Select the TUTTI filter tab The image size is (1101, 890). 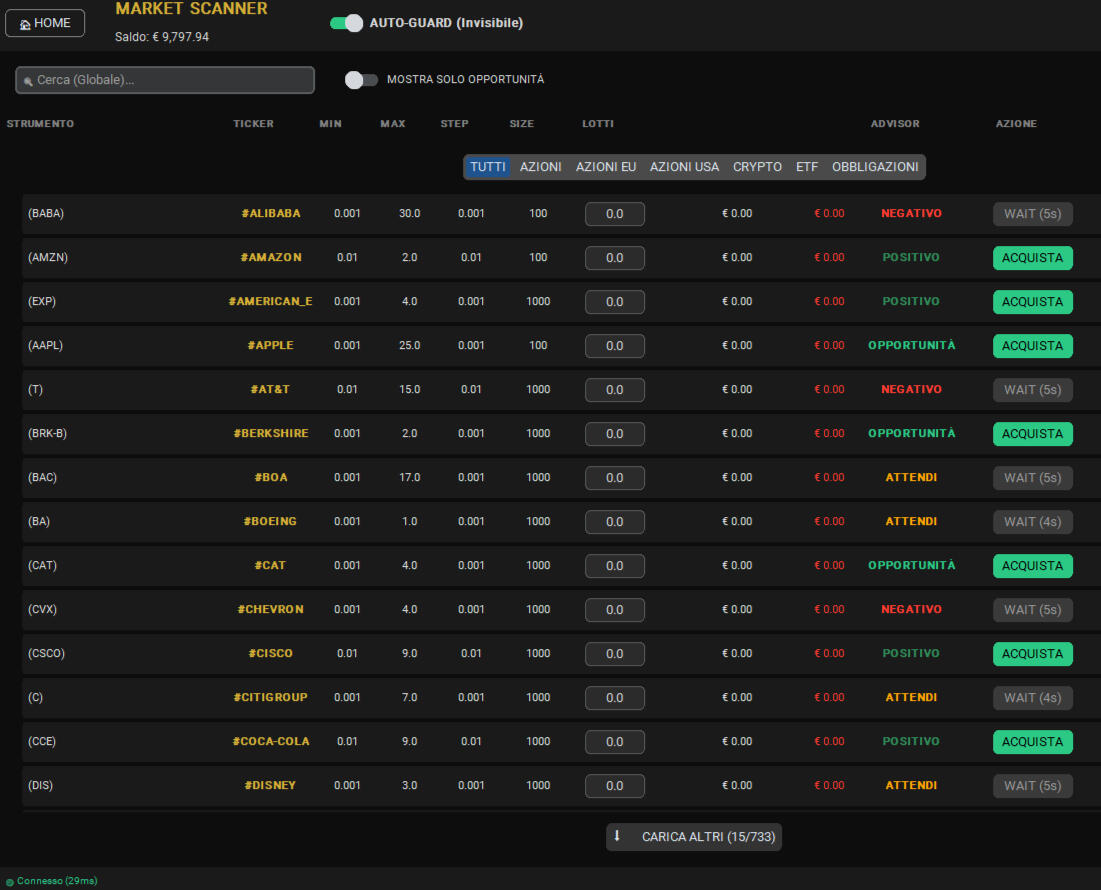tap(488, 167)
